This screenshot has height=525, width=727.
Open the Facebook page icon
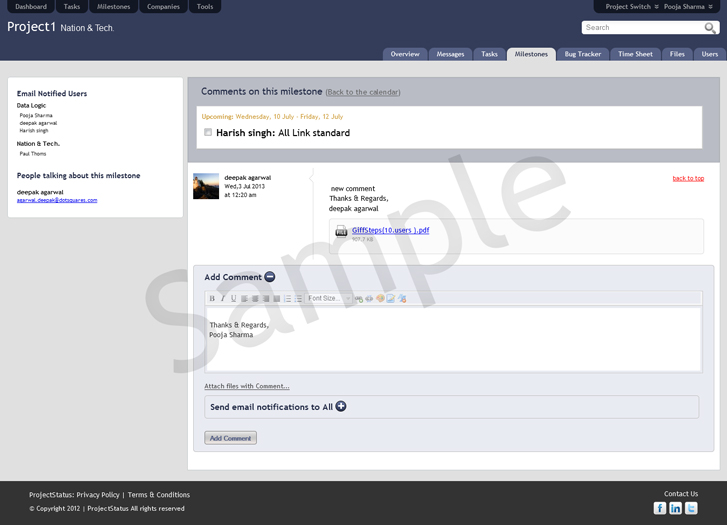click(x=660, y=508)
